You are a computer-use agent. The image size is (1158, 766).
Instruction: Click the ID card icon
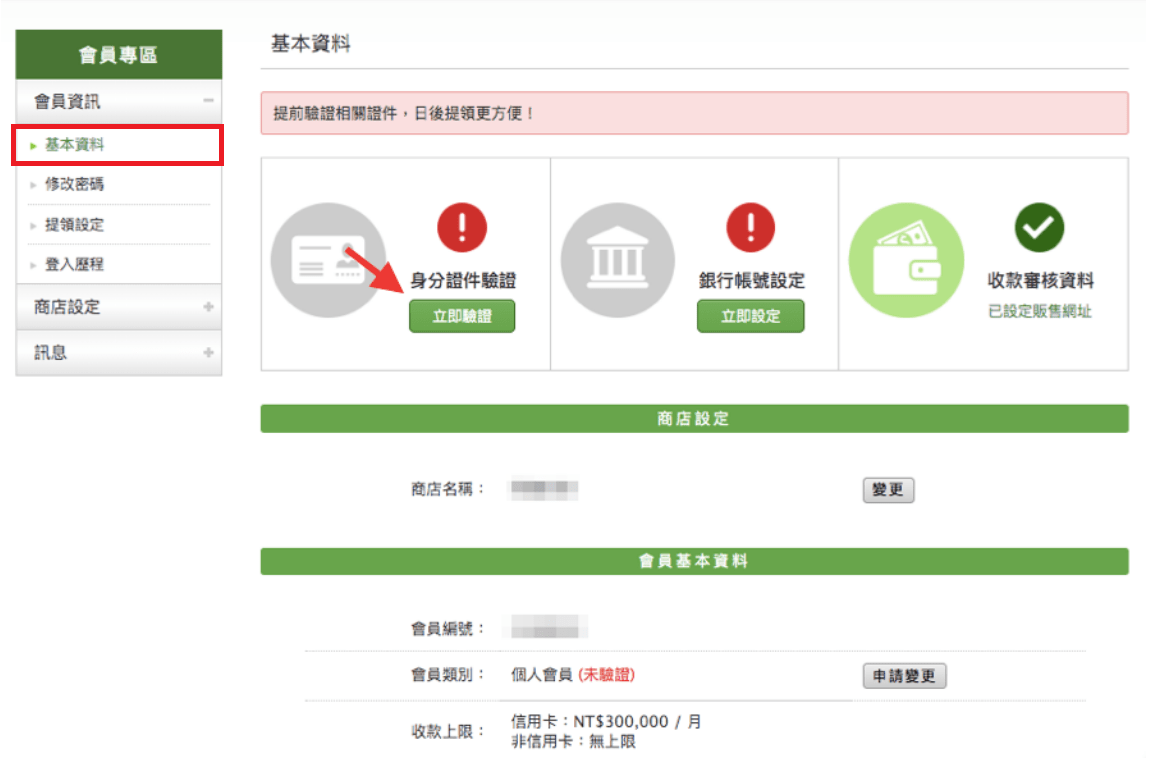click(x=329, y=261)
